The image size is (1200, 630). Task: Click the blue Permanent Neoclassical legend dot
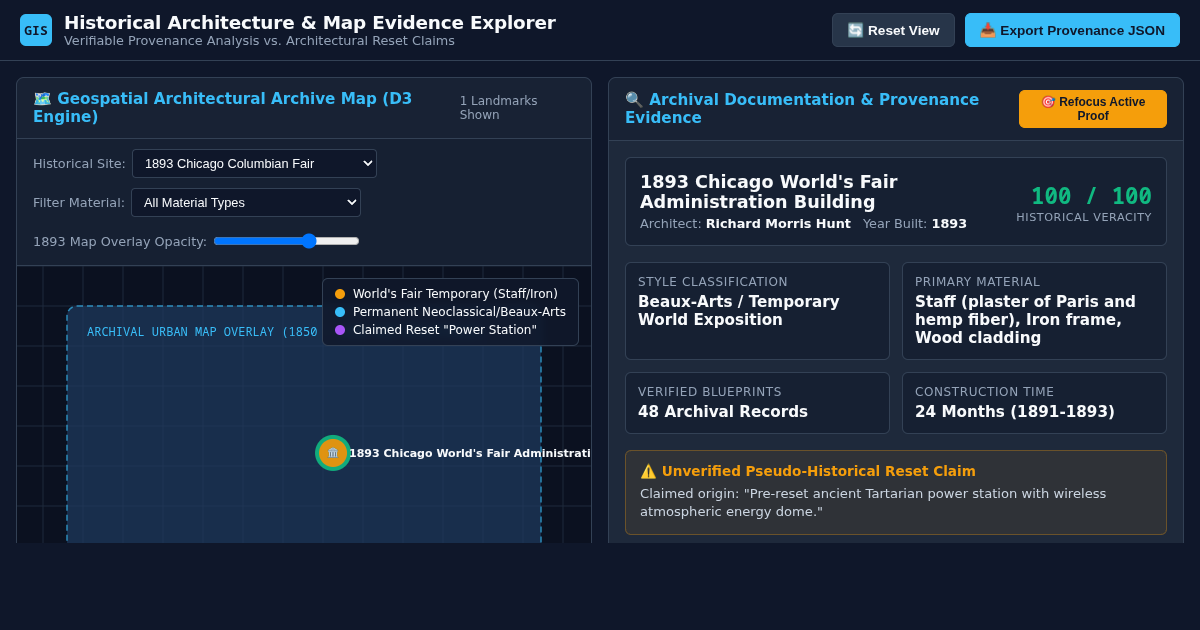340,312
